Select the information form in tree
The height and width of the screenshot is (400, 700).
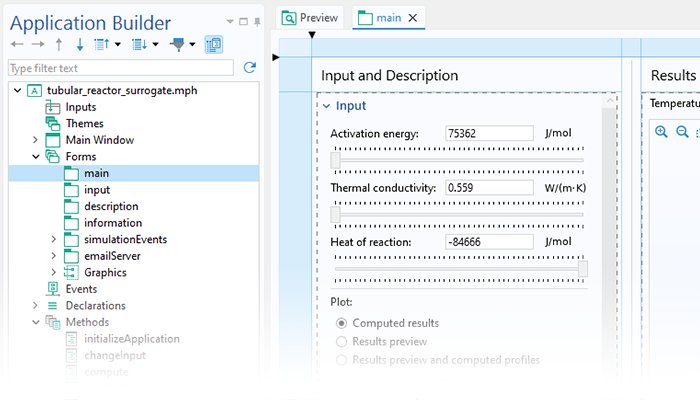tap(113, 223)
